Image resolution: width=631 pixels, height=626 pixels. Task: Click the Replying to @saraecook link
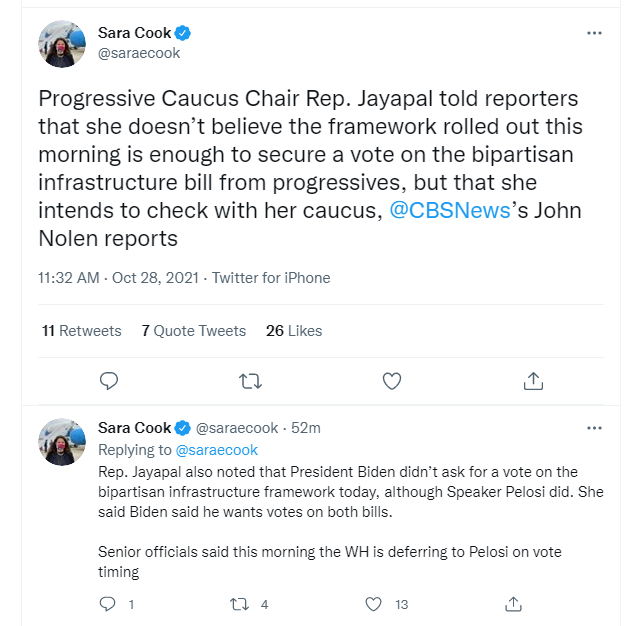tap(217, 450)
